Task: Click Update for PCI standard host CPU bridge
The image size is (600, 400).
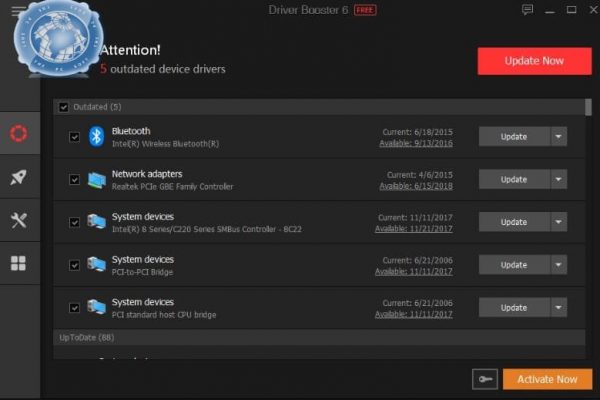Action: click(514, 307)
